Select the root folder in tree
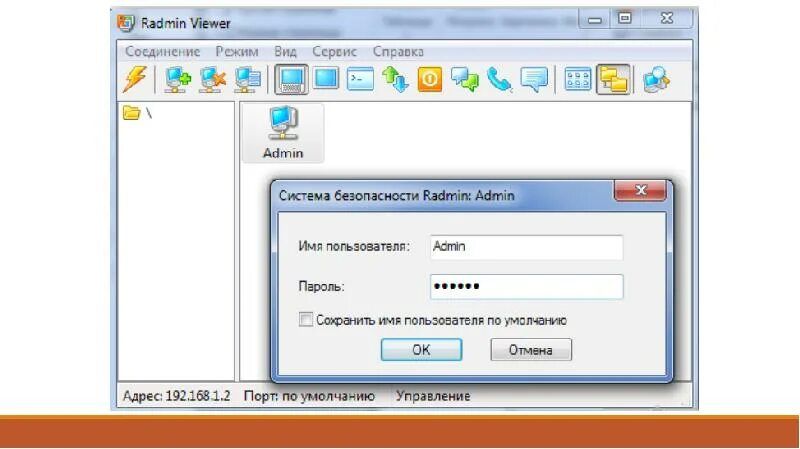The image size is (800, 449). point(137,113)
